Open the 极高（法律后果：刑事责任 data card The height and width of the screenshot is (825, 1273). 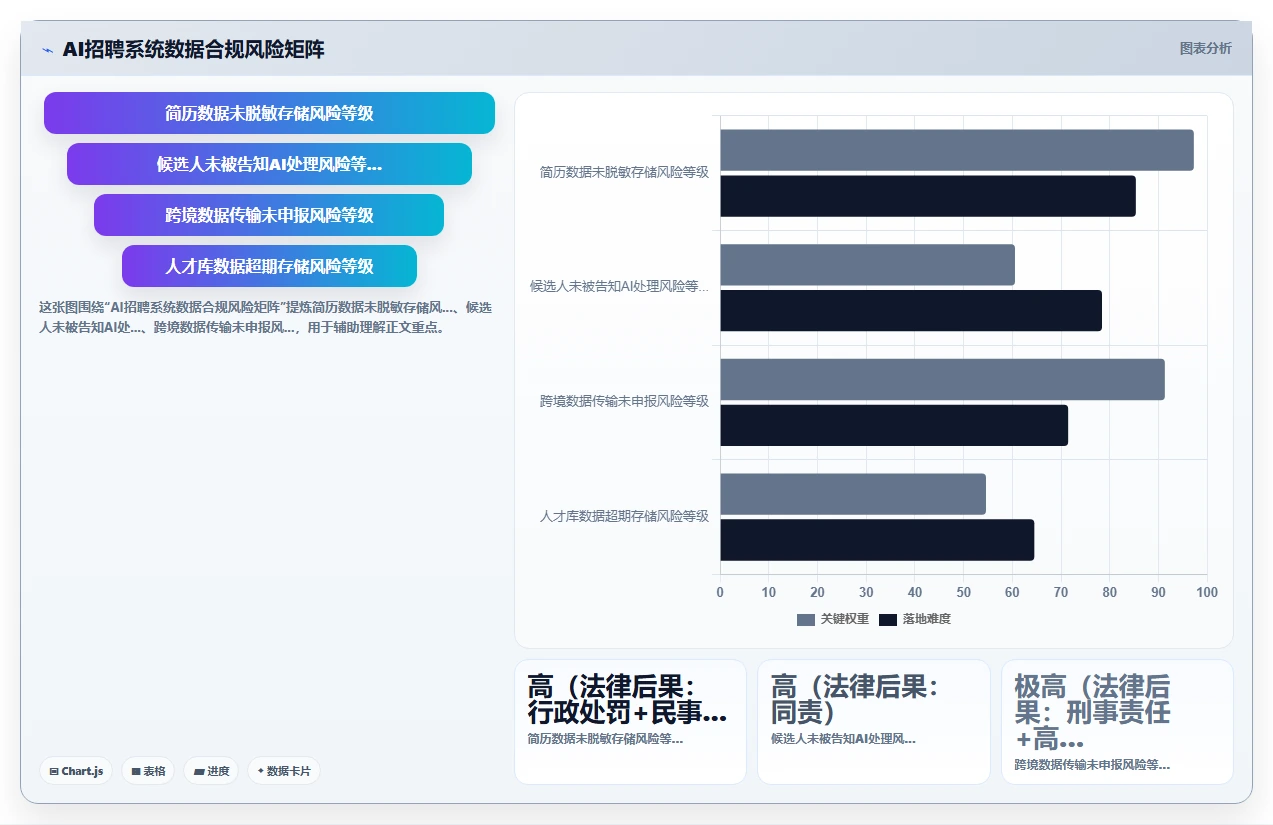[x=1117, y=722]
